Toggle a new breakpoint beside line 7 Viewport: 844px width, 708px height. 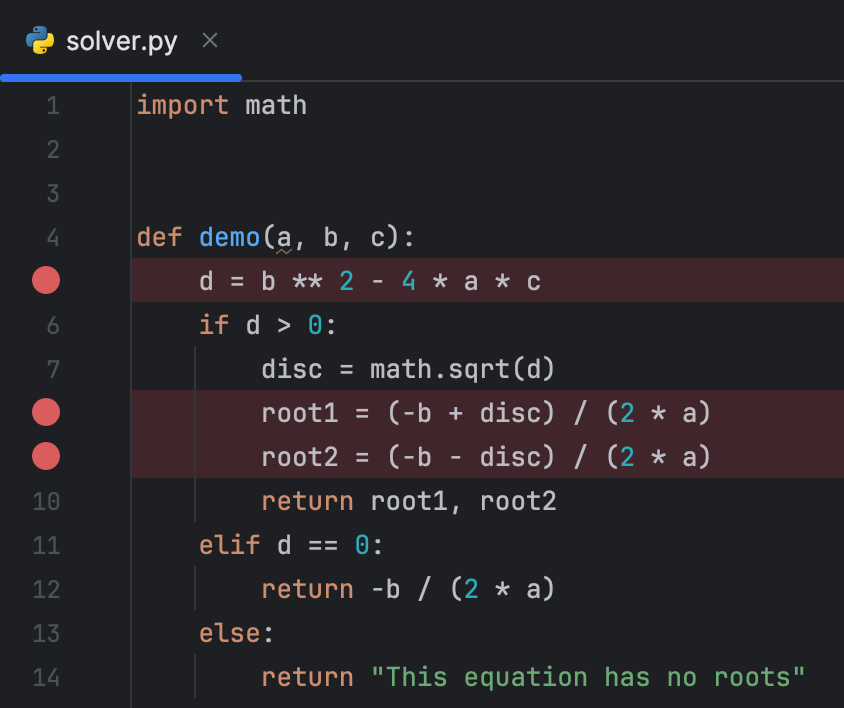45,368
